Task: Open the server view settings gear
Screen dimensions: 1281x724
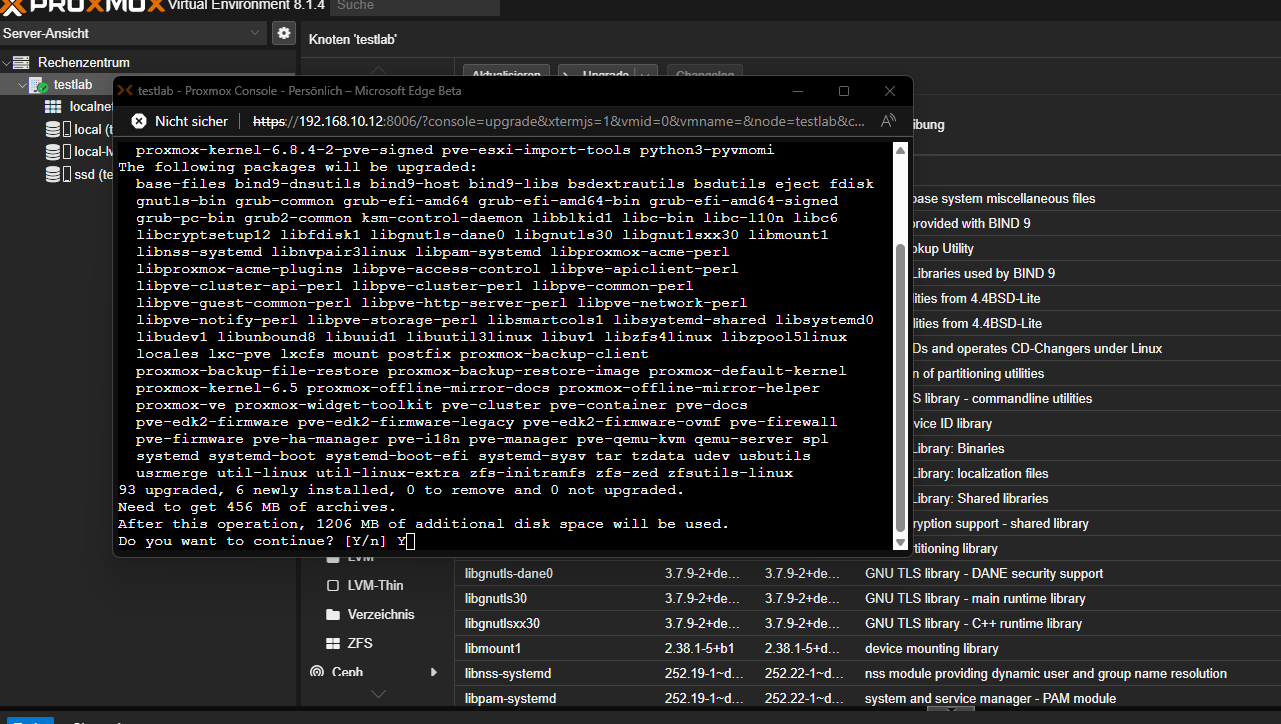Action: pyautogui.click(x=284, y=33)
